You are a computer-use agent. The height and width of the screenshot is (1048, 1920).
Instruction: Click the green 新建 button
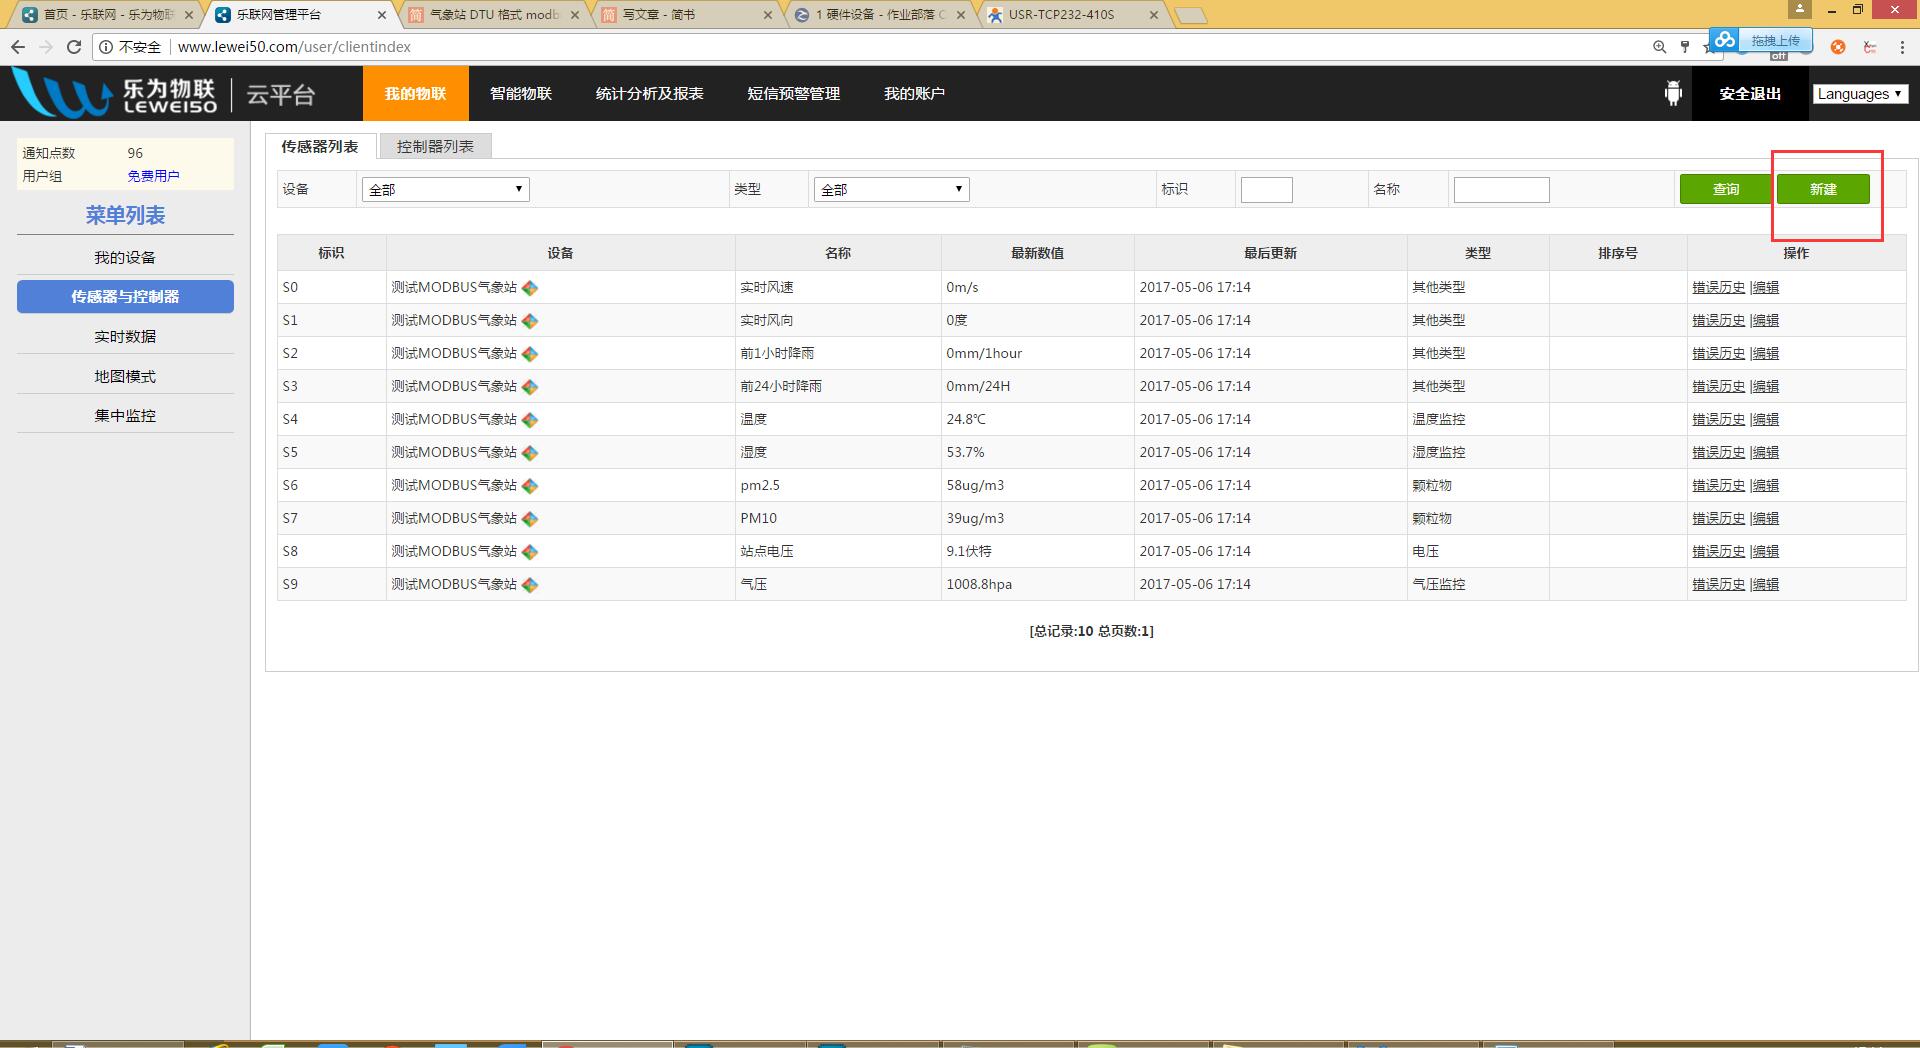1823,189
